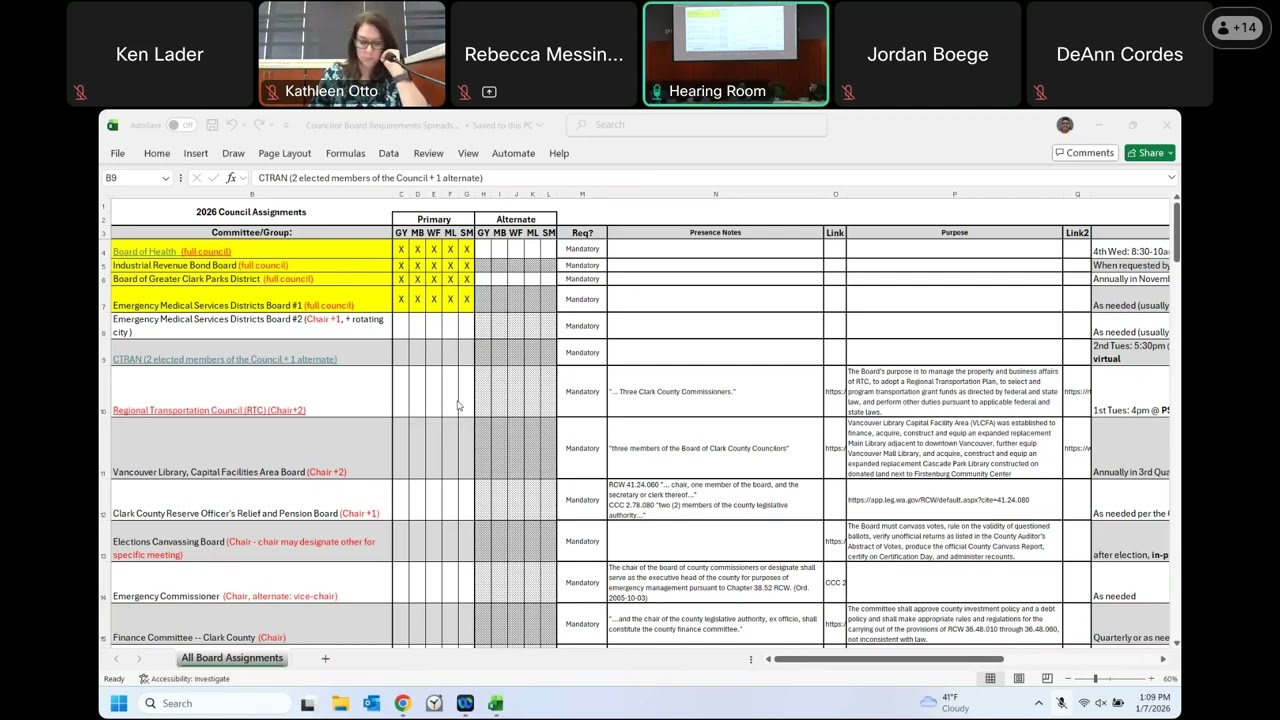Go to previous sheet with left arrow

(x=116, y=659)
